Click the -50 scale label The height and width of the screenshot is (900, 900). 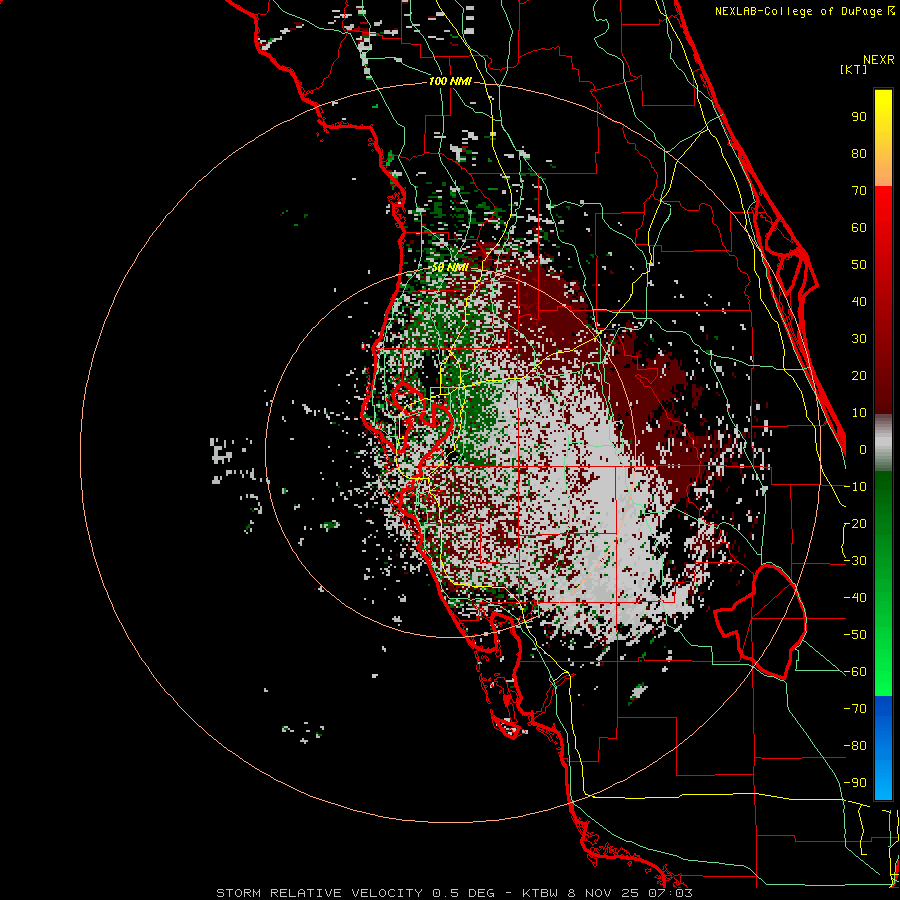click(x=855, y=635)
